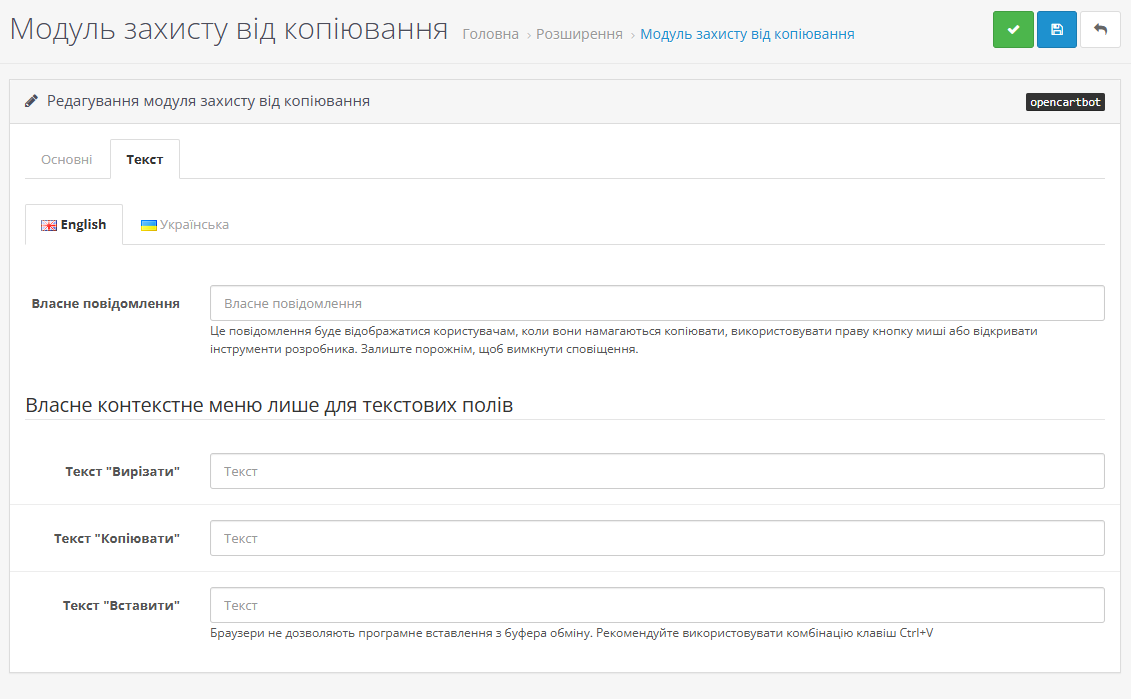
Task: Click into the Текст "Вирізати" field
Action: coord(657,471)
